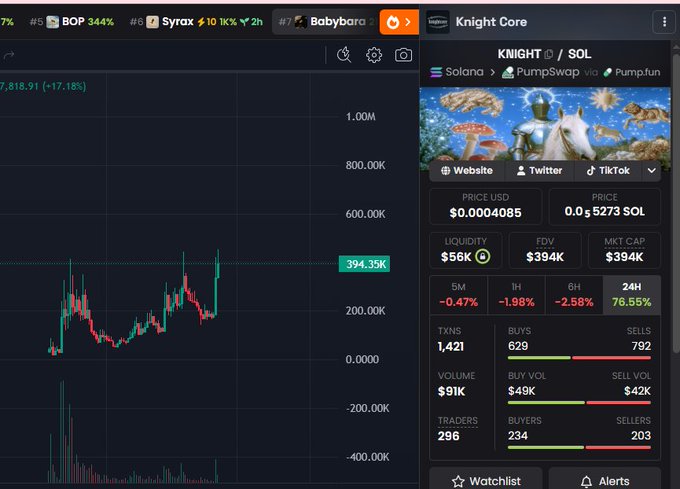Click the SELLS 792 value
The width and height of the screenshot is (680, 489).
coord(641,346)
